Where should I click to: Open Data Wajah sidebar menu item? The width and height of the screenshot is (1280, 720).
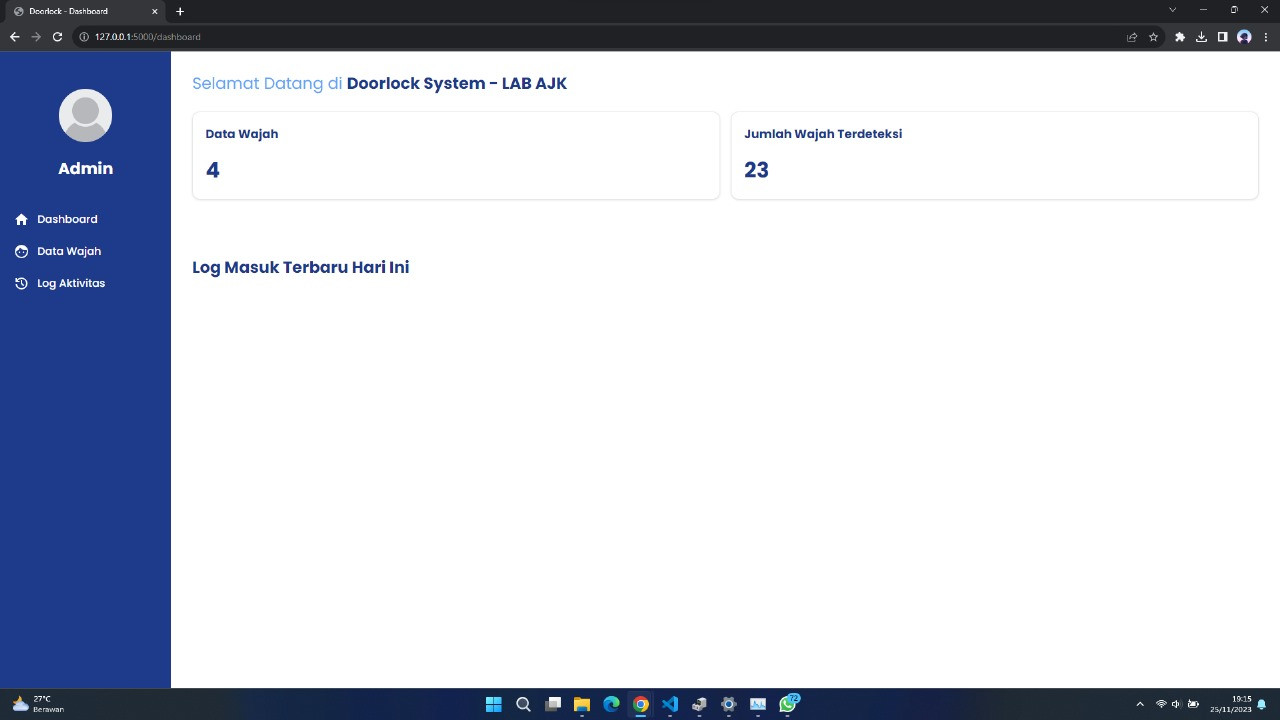[69, 251]
